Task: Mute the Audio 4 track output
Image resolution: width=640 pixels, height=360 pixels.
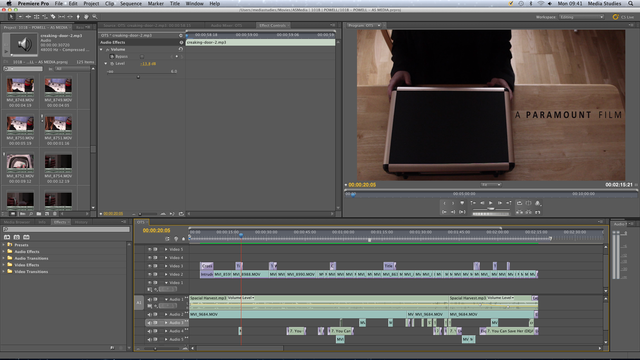Action: (149, 331)
